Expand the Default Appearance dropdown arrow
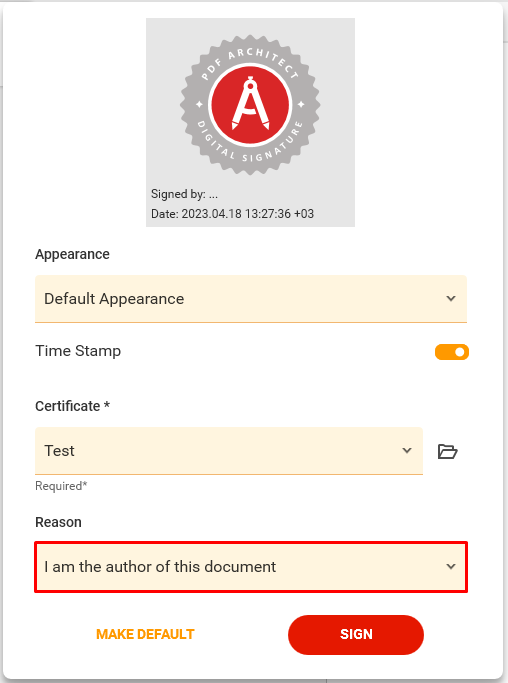This screenshot has height=683, width=508. pyautogui.click(x=451, y=299)
